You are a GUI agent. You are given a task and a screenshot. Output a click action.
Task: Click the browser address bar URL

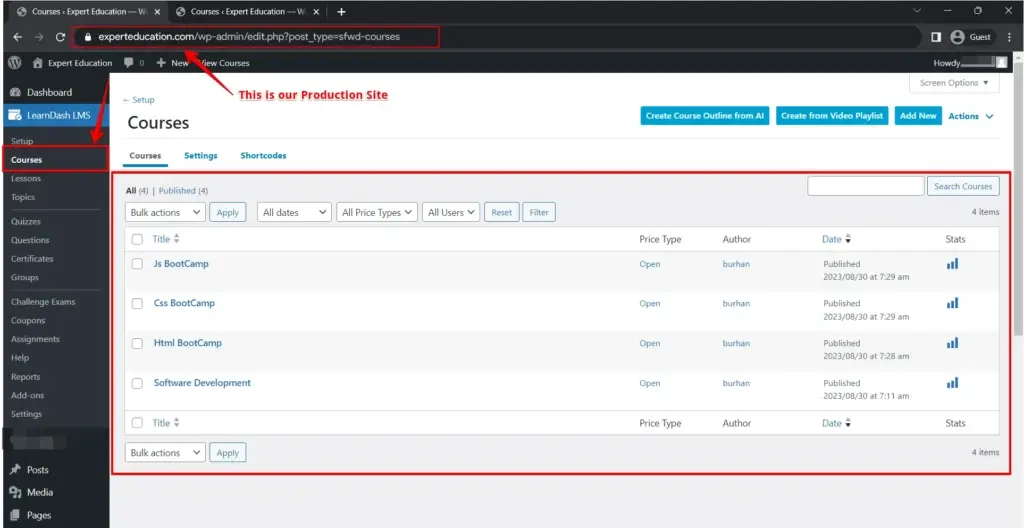click(x=249, y=37)
